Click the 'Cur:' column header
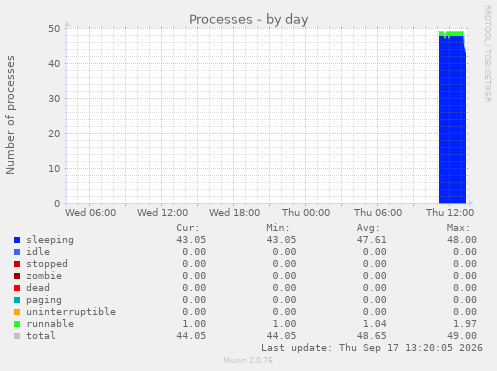Screen dimensions: 497x371 188,228
